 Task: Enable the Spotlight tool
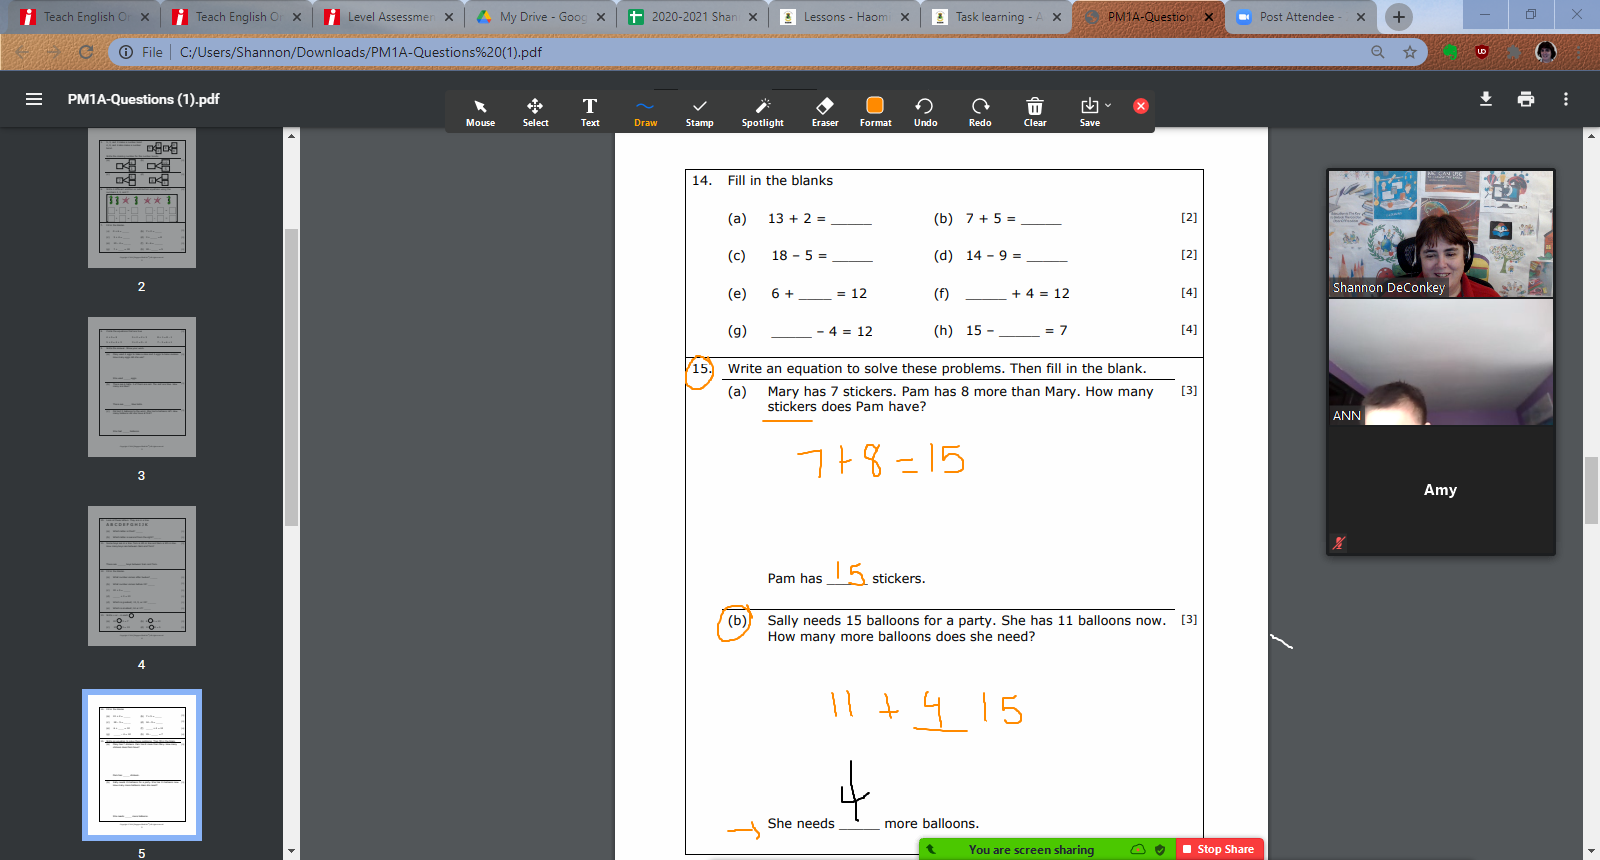[x=763, y=111]
